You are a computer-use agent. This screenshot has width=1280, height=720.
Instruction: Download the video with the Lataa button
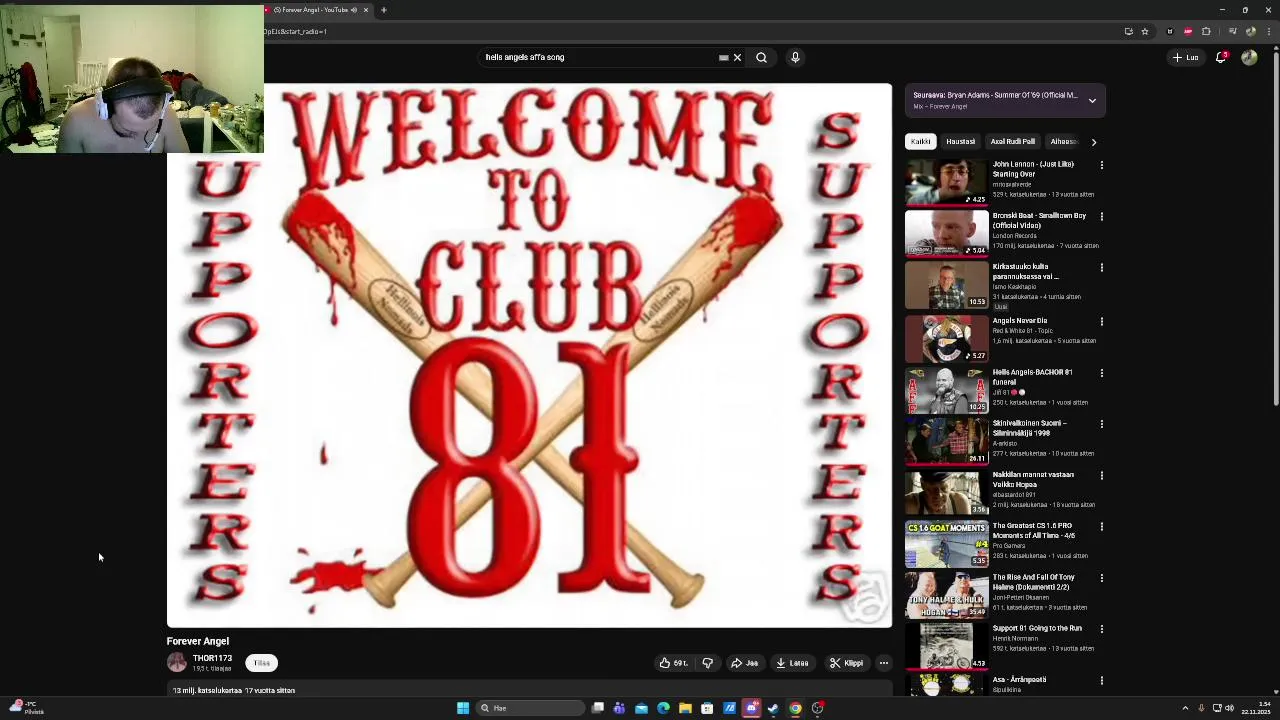point(792,663)
